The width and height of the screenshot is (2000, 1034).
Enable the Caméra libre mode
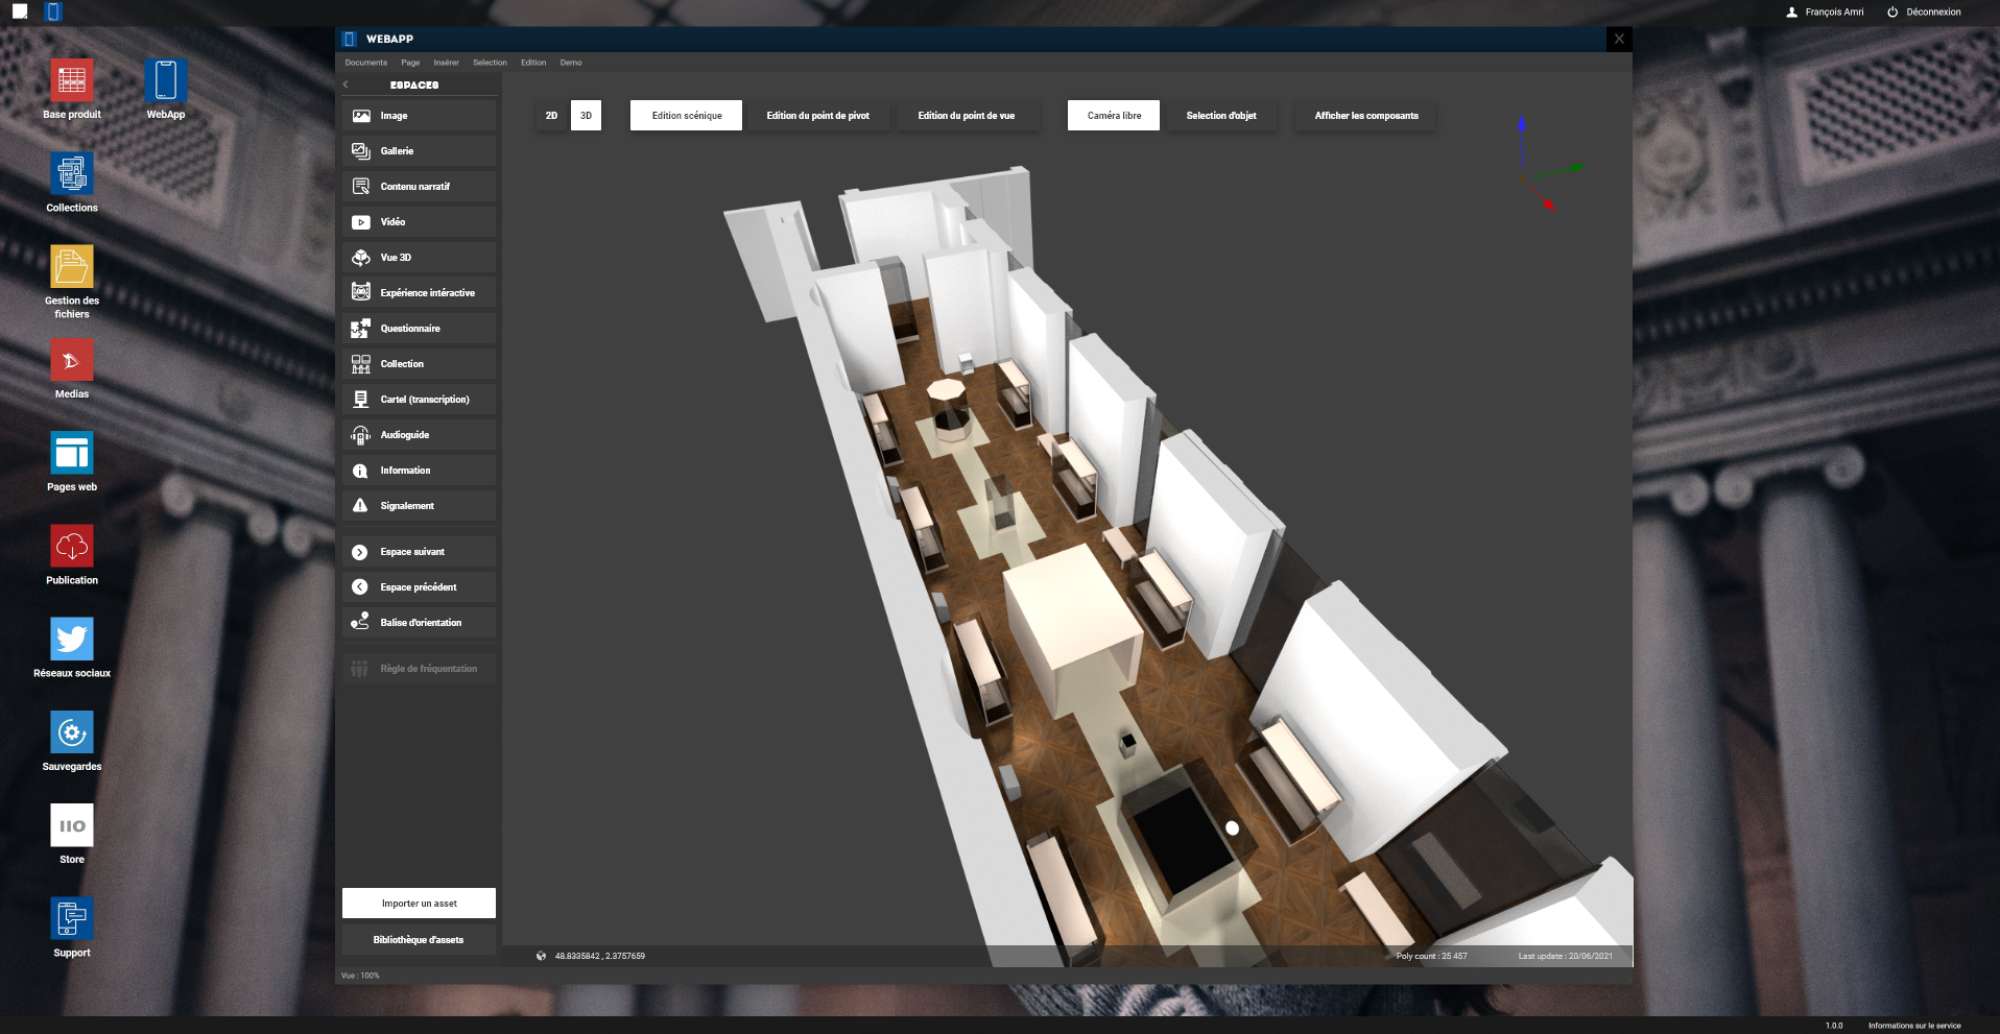point(1113,116)
